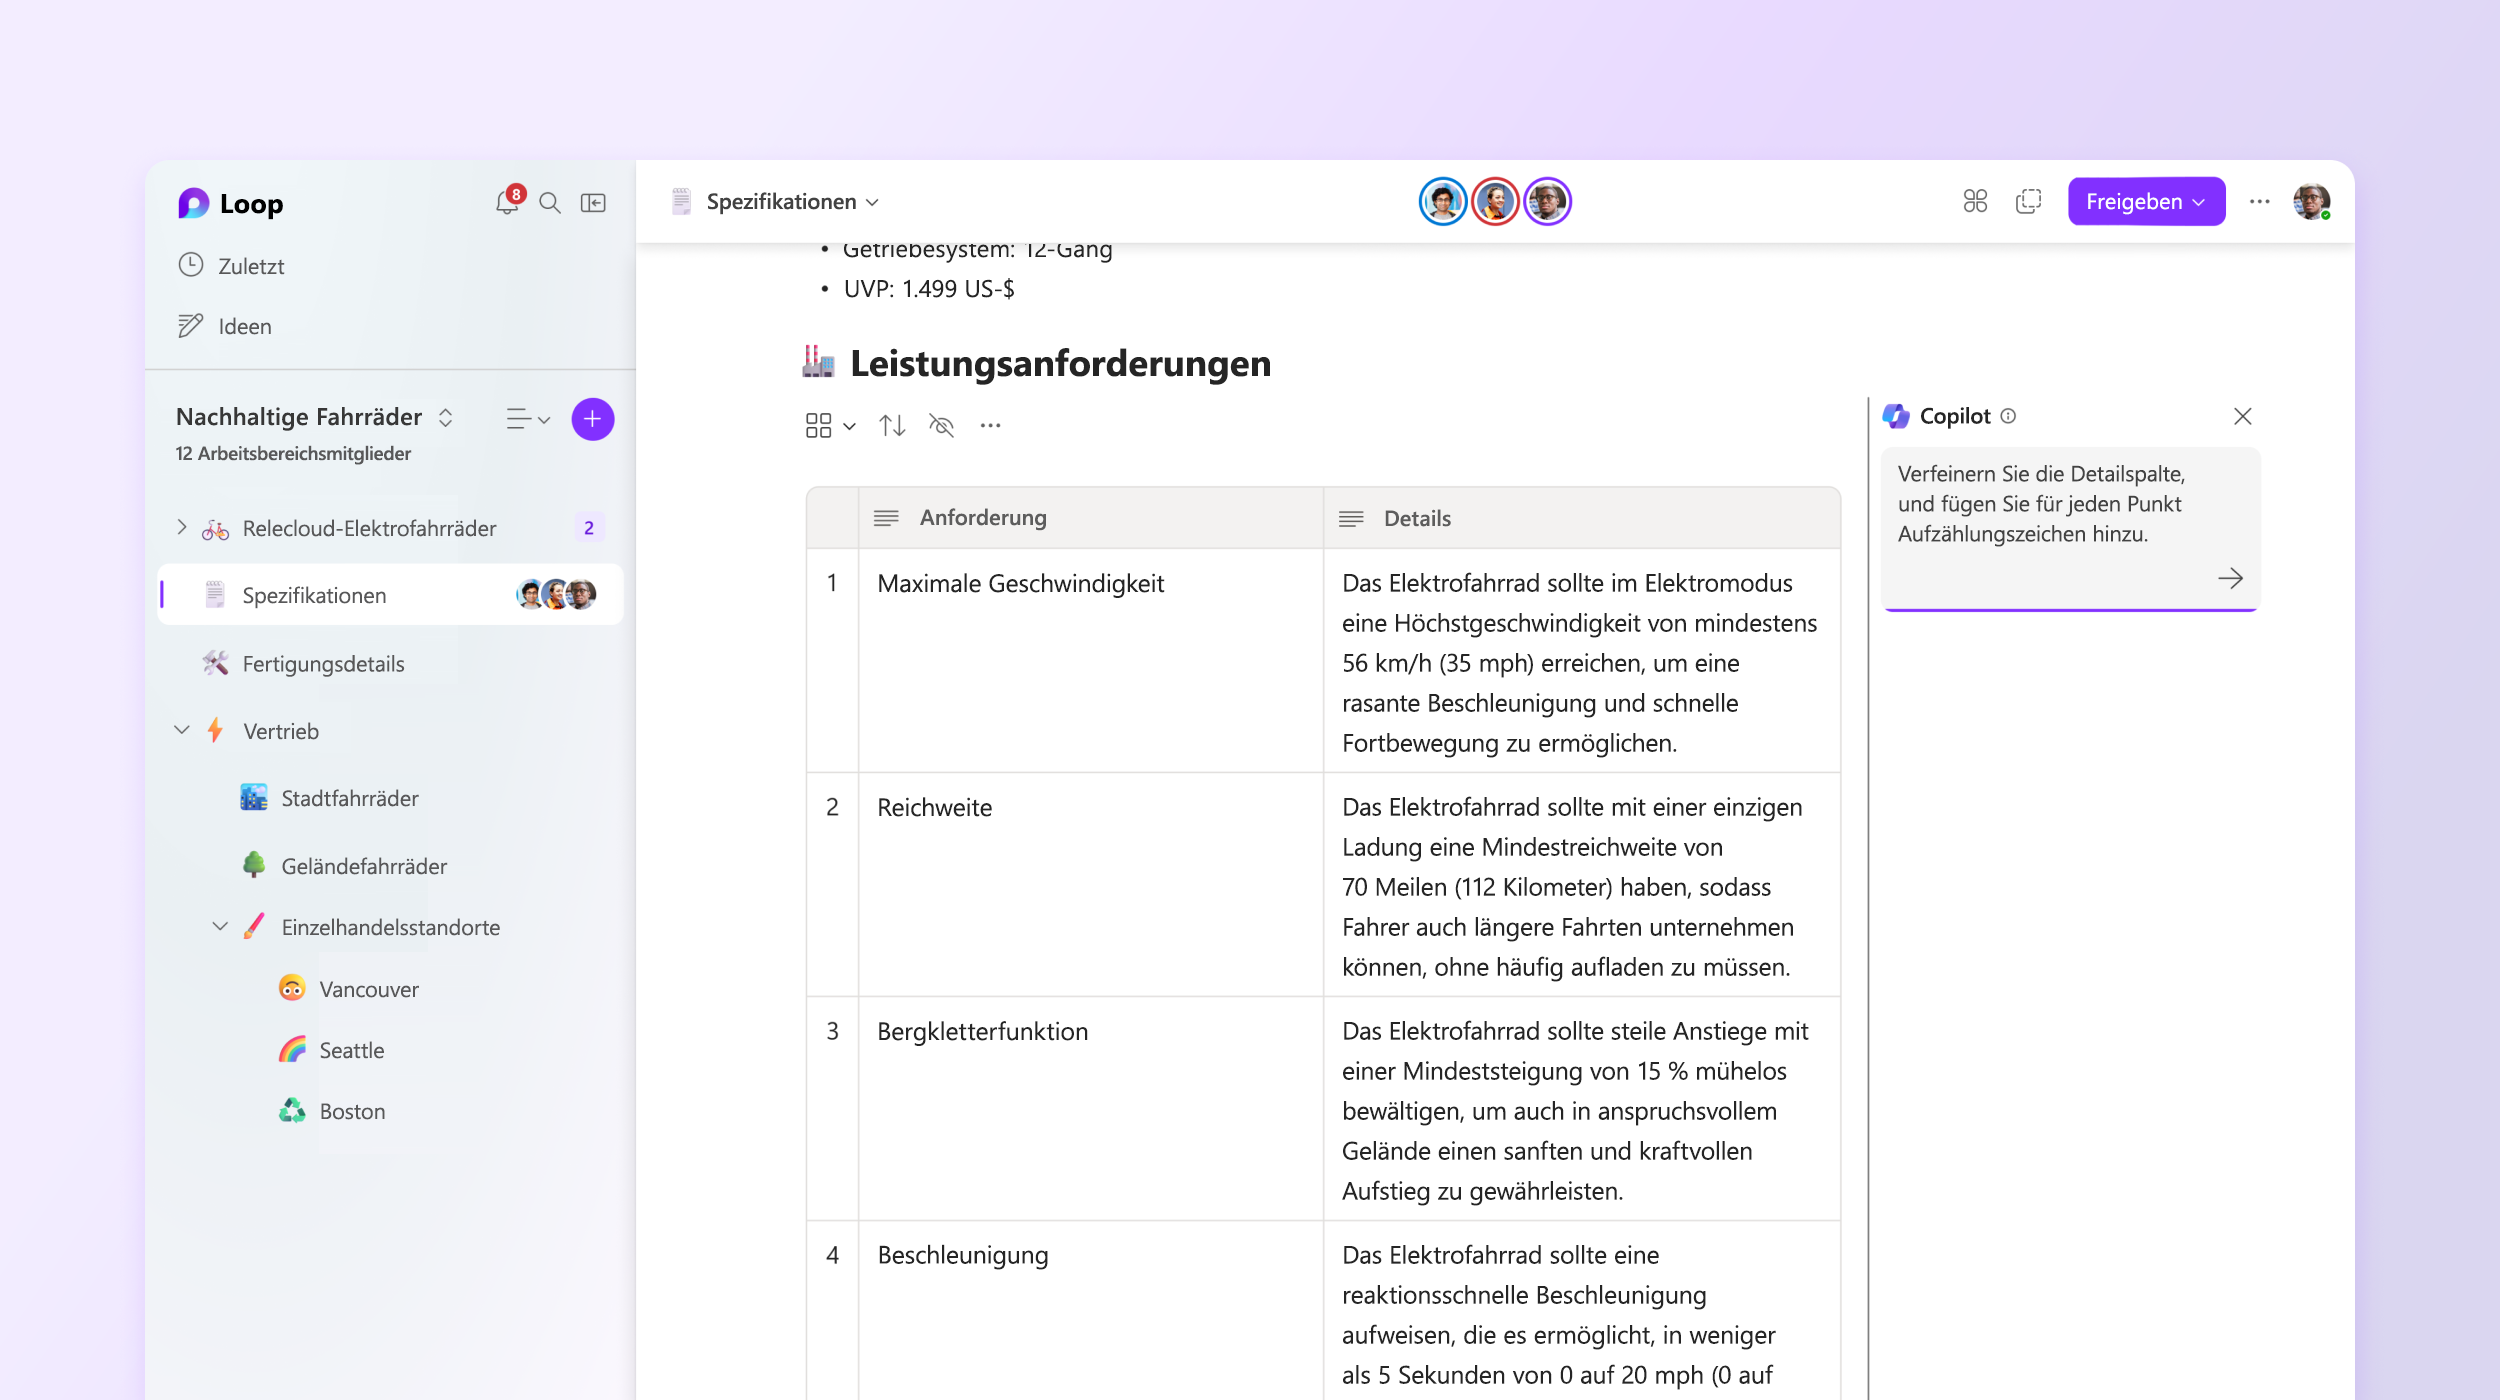Viewport: 2500px width, 1400px height.
Task: Open the more options menu (…)
Action: pos(2260,201)
